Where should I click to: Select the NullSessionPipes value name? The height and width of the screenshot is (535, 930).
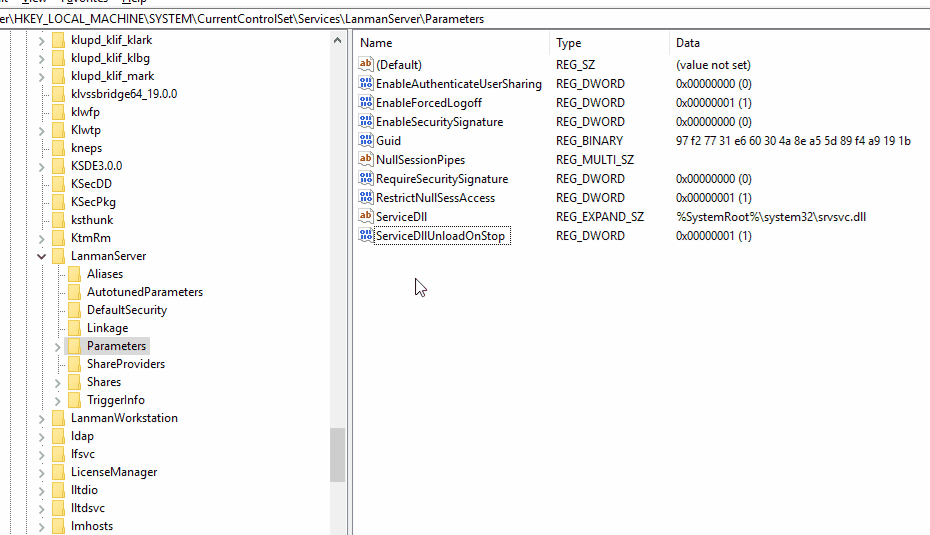pos(421,160)
